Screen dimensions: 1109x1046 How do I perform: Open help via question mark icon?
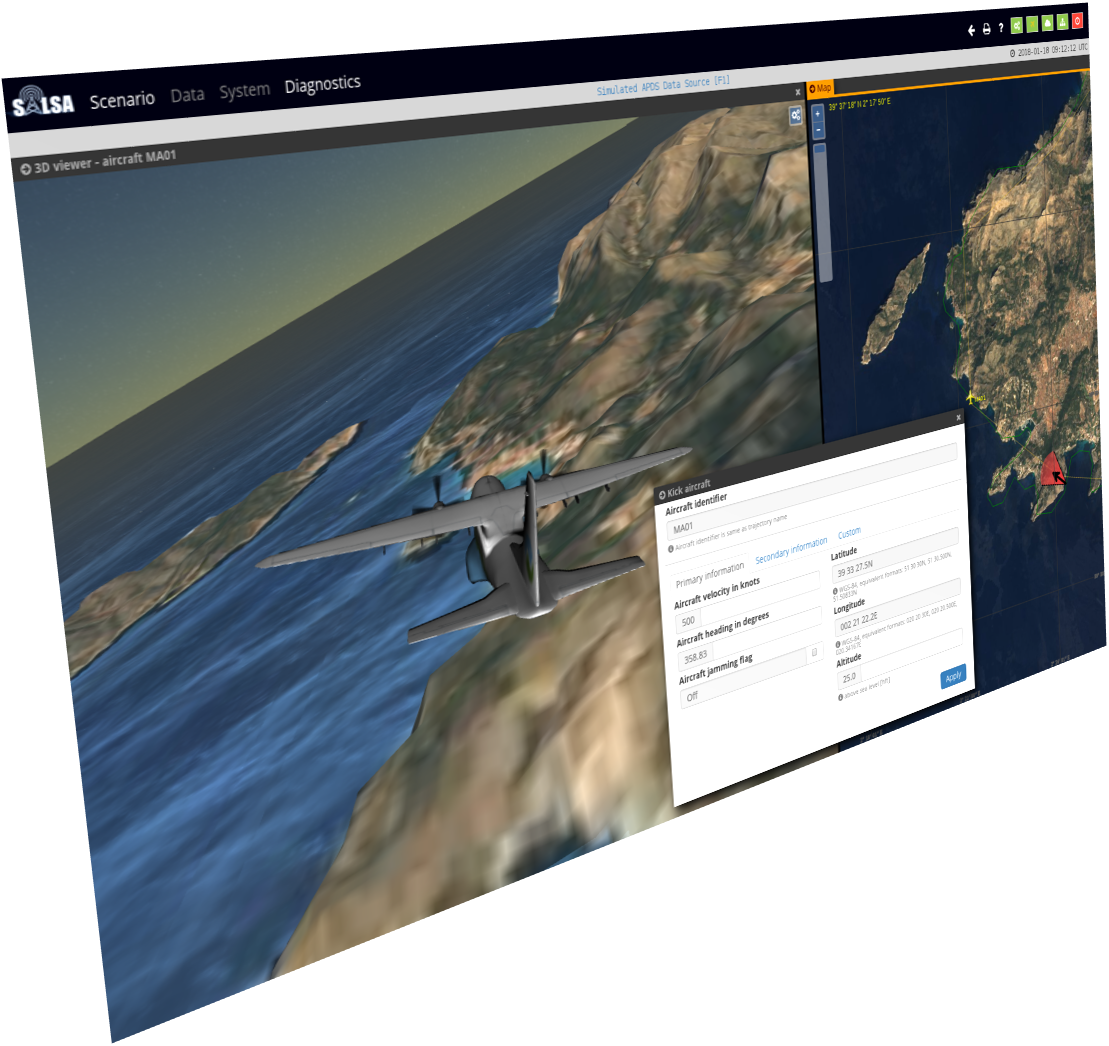1001,28
